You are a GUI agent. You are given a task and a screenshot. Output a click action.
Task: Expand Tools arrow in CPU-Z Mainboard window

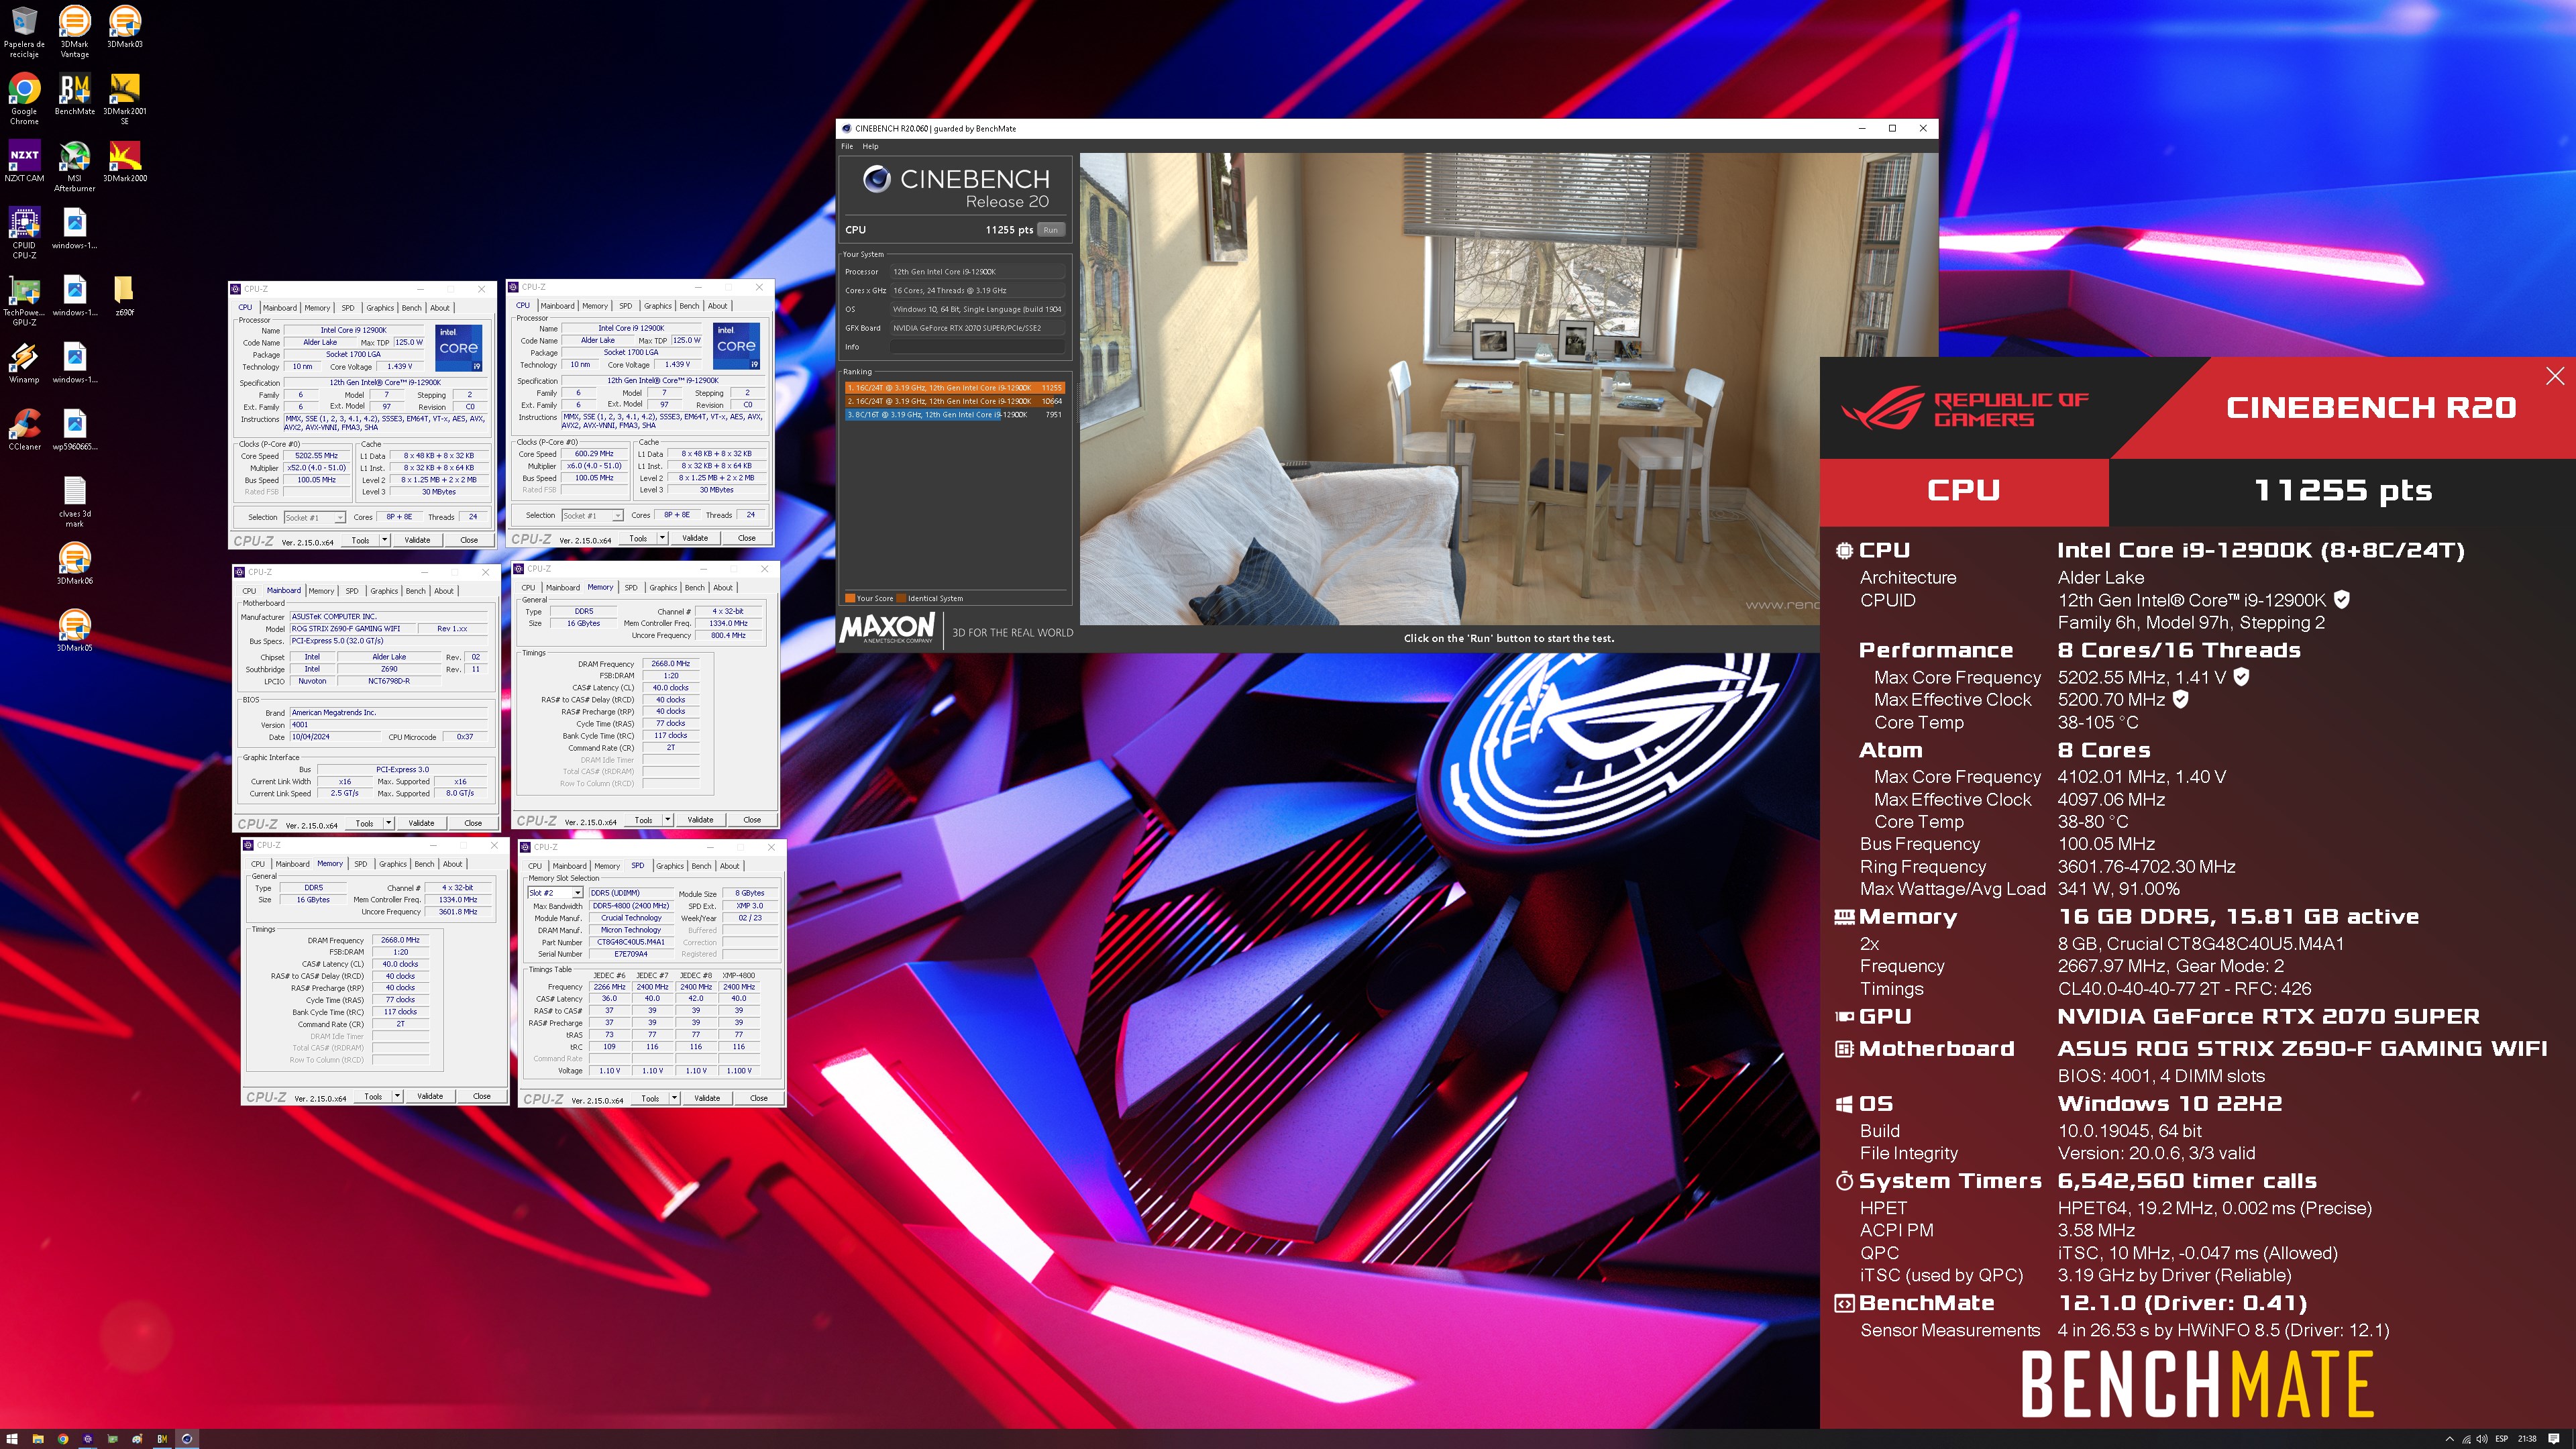[x=388, y=823]
